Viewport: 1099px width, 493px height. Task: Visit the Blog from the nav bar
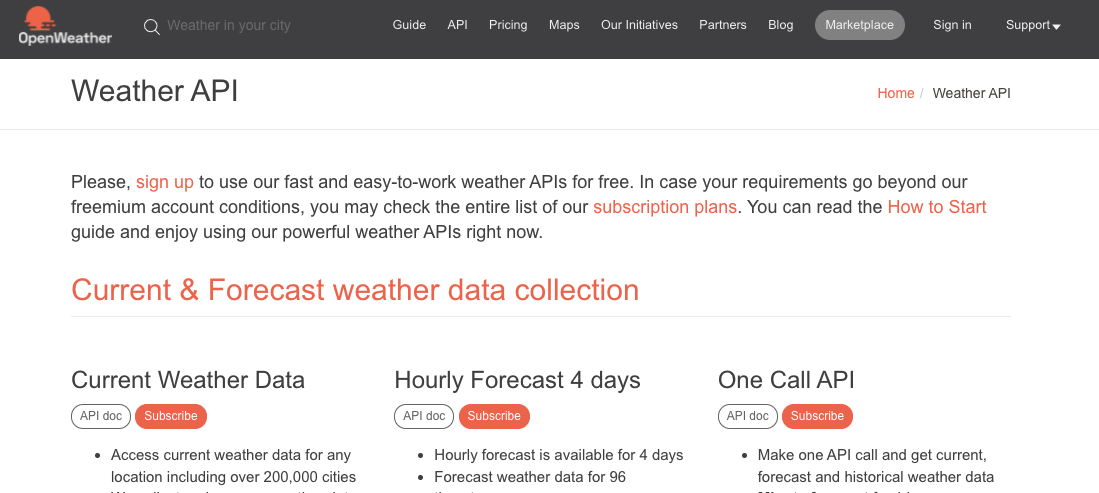(781, 25)
